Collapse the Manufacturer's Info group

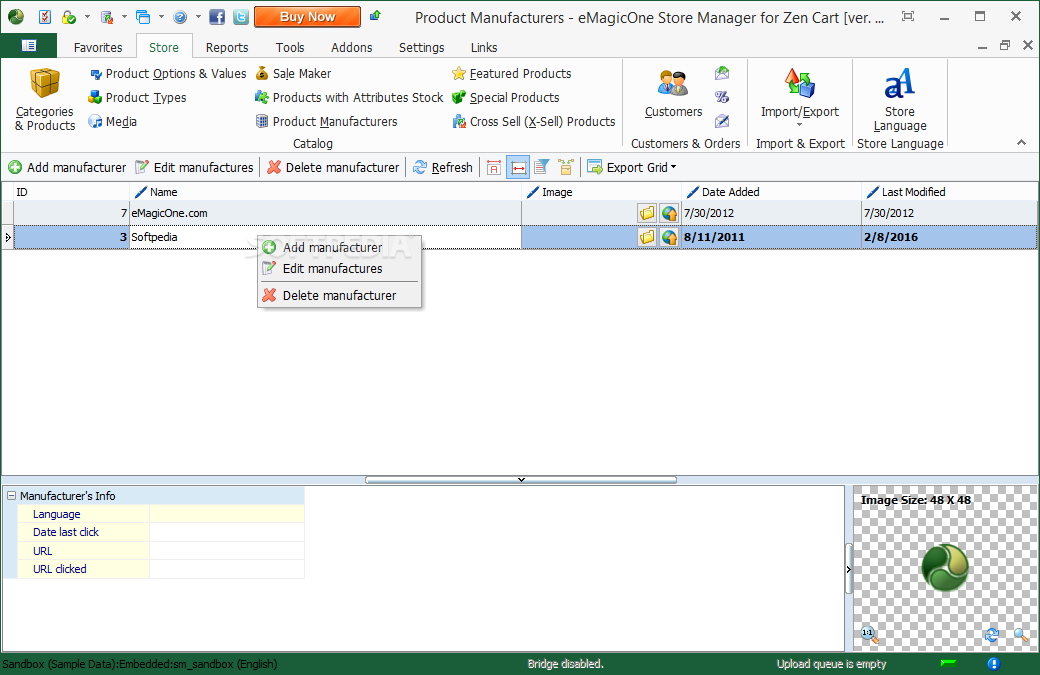[11, 495]
